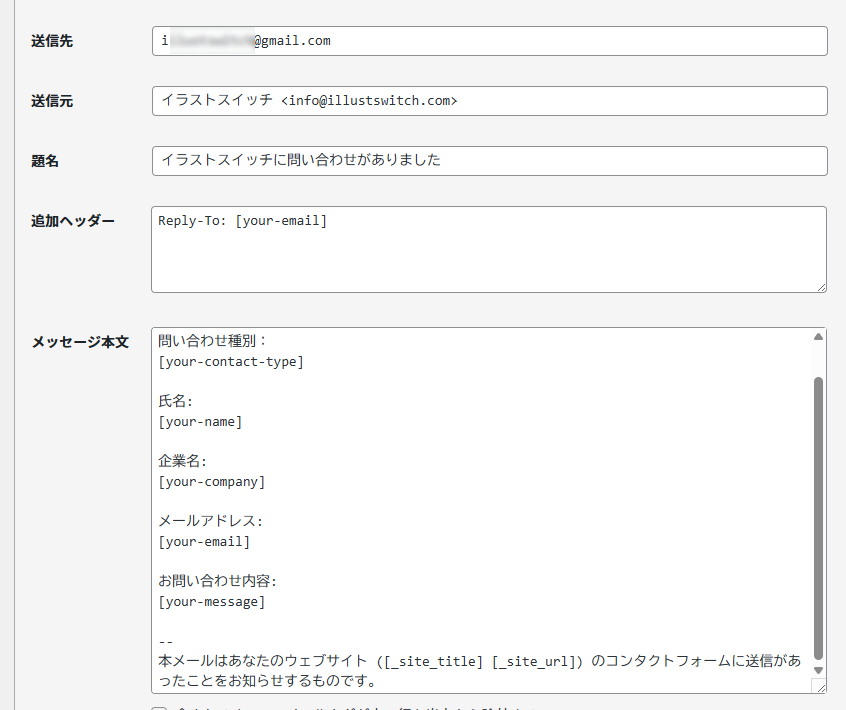Focus the 送信元 sender field
846x710 pixels.
[489, 101]
